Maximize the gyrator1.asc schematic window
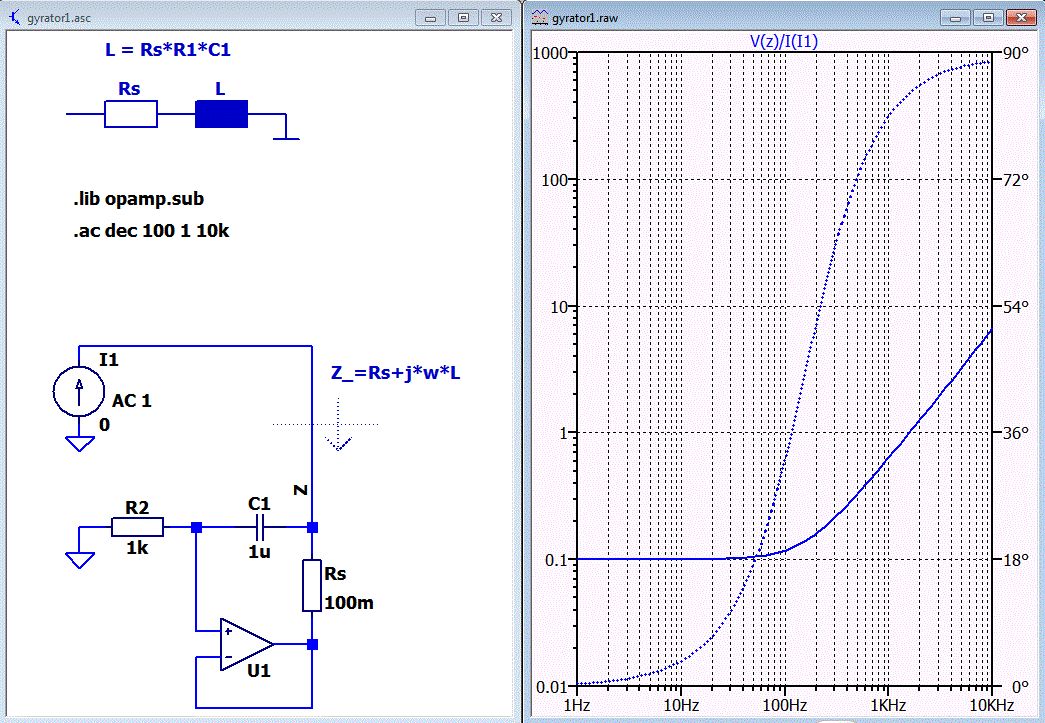This screenshot has height=723, width=1045. pos(463,17)
